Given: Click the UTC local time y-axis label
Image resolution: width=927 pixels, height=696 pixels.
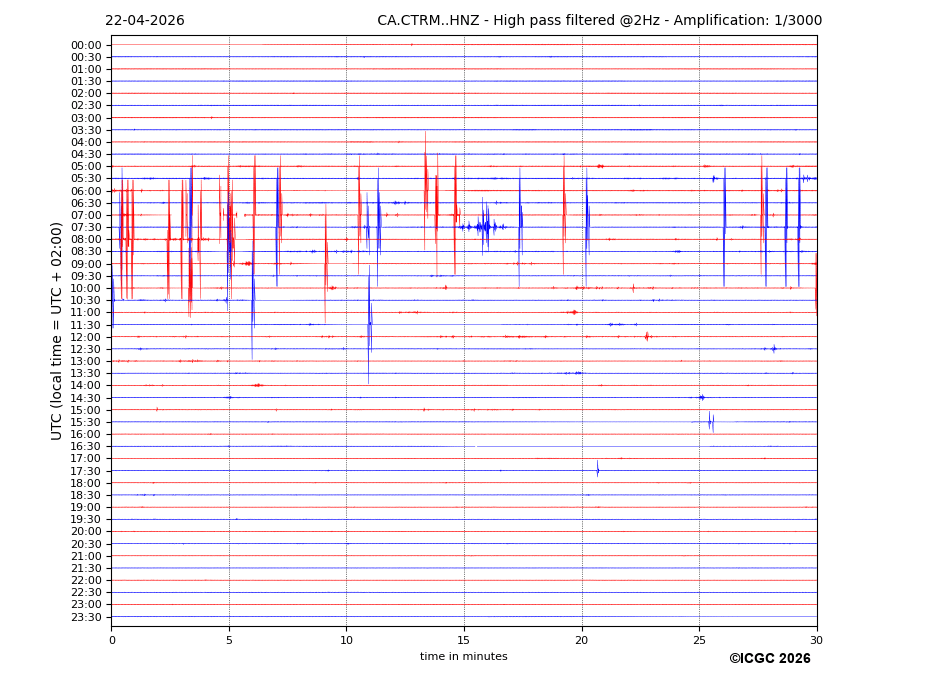Looking at the screenshot, I should coord(57,330).
